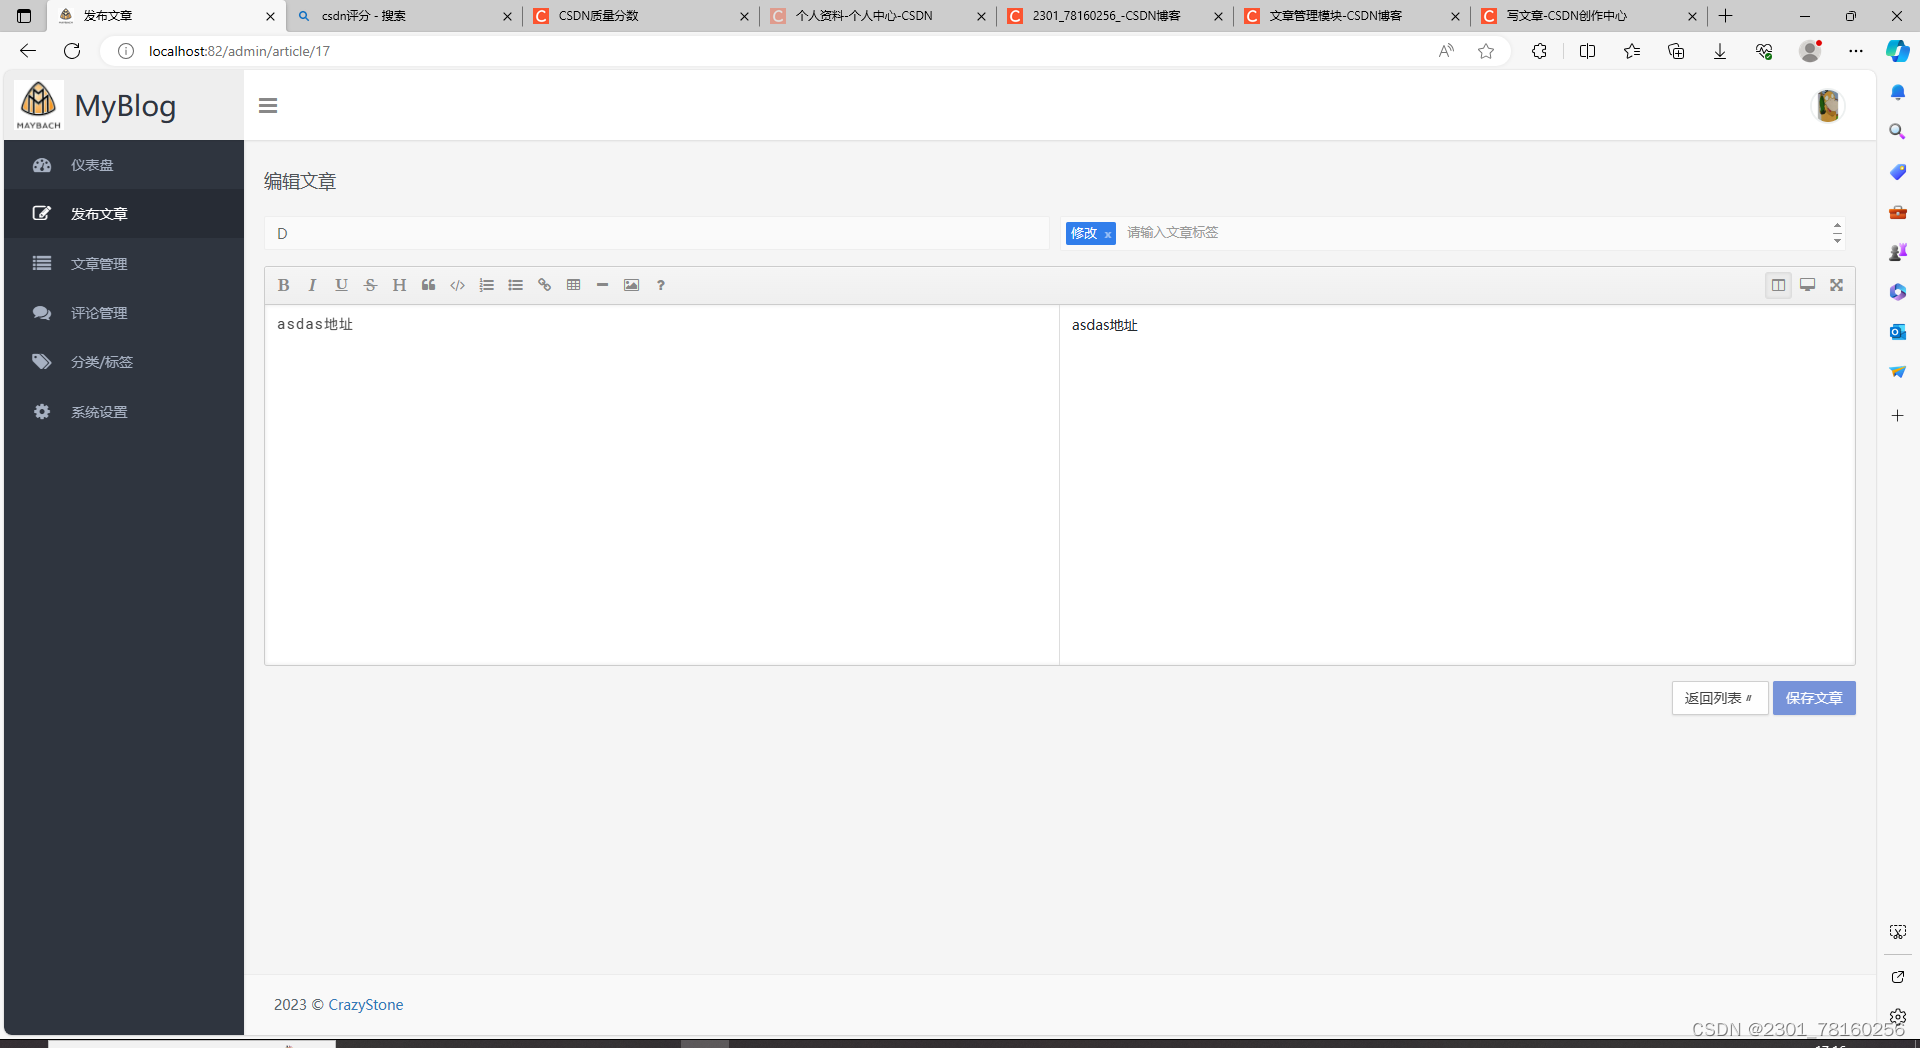Viewport: 1920px width, 1048px height.
Task: Toggle bold formatting in editor toolbar
Action: coord(284,285)
